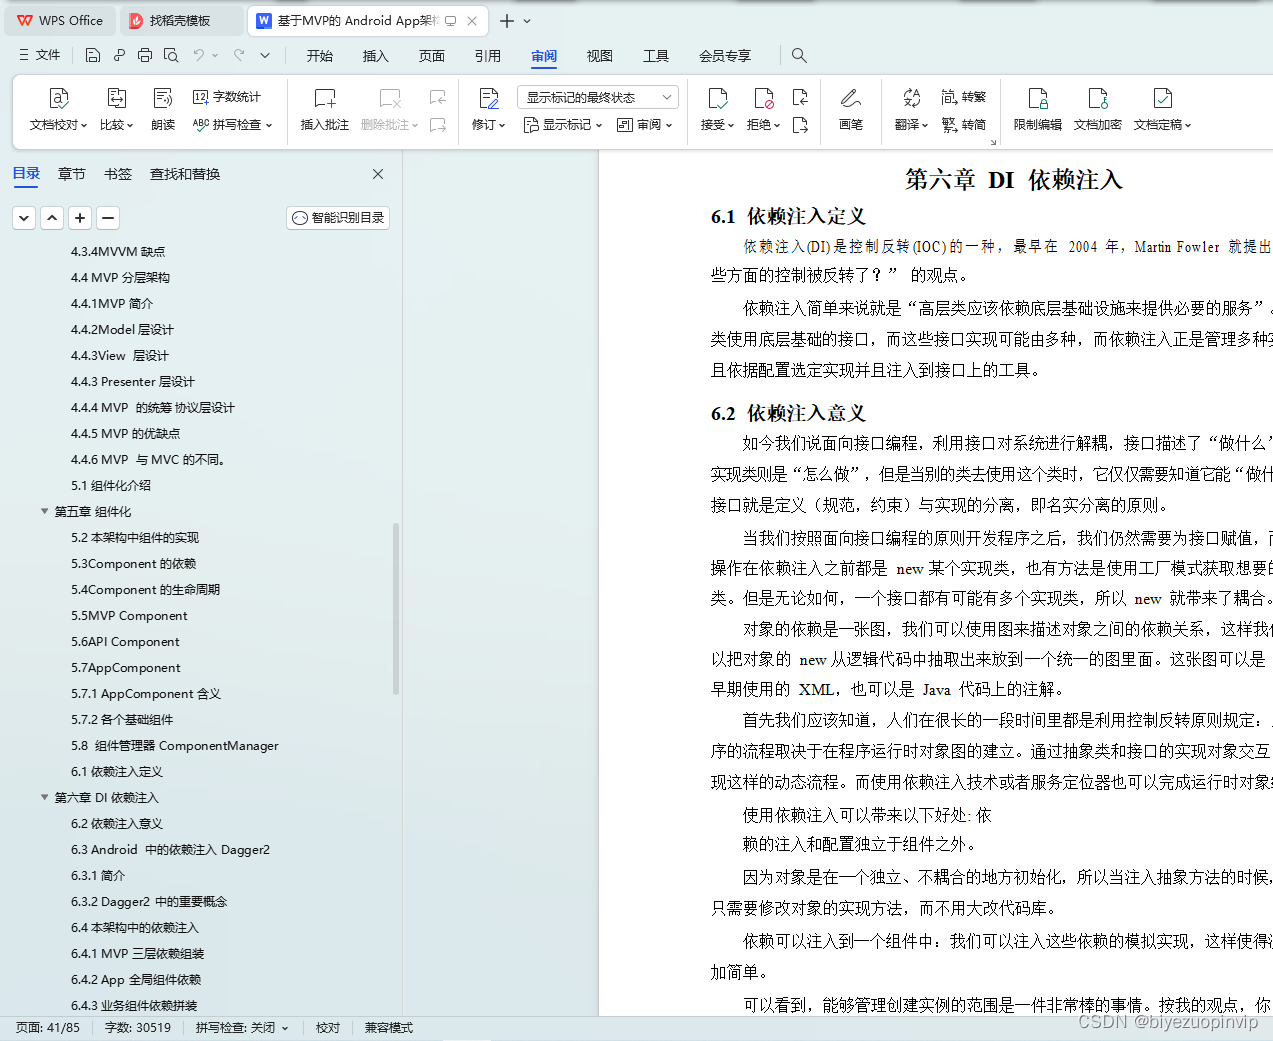Jump to 4.4.2Model 层设计 in outline

tap(122, 329)
